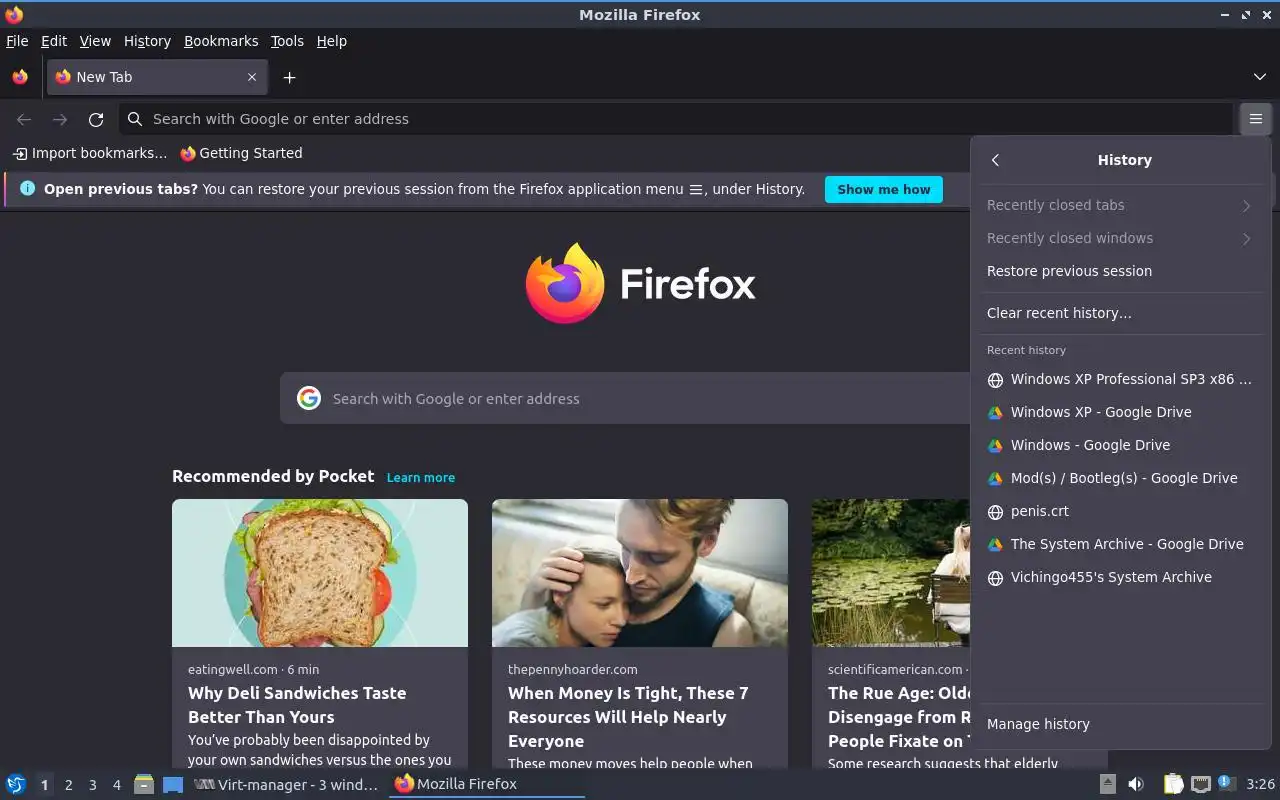Image resolution: width=1280 pixels, height=800 pixels.
Task: Open Windows XP Professional SP3 x86 history entry
Action: 1121,379
